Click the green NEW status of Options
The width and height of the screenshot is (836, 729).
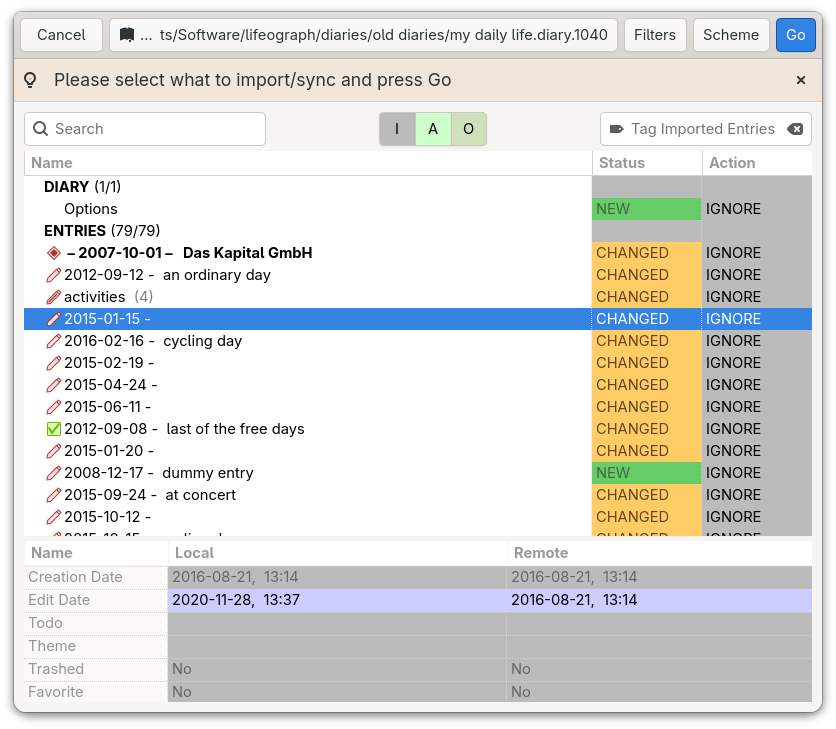click(647, 209)
